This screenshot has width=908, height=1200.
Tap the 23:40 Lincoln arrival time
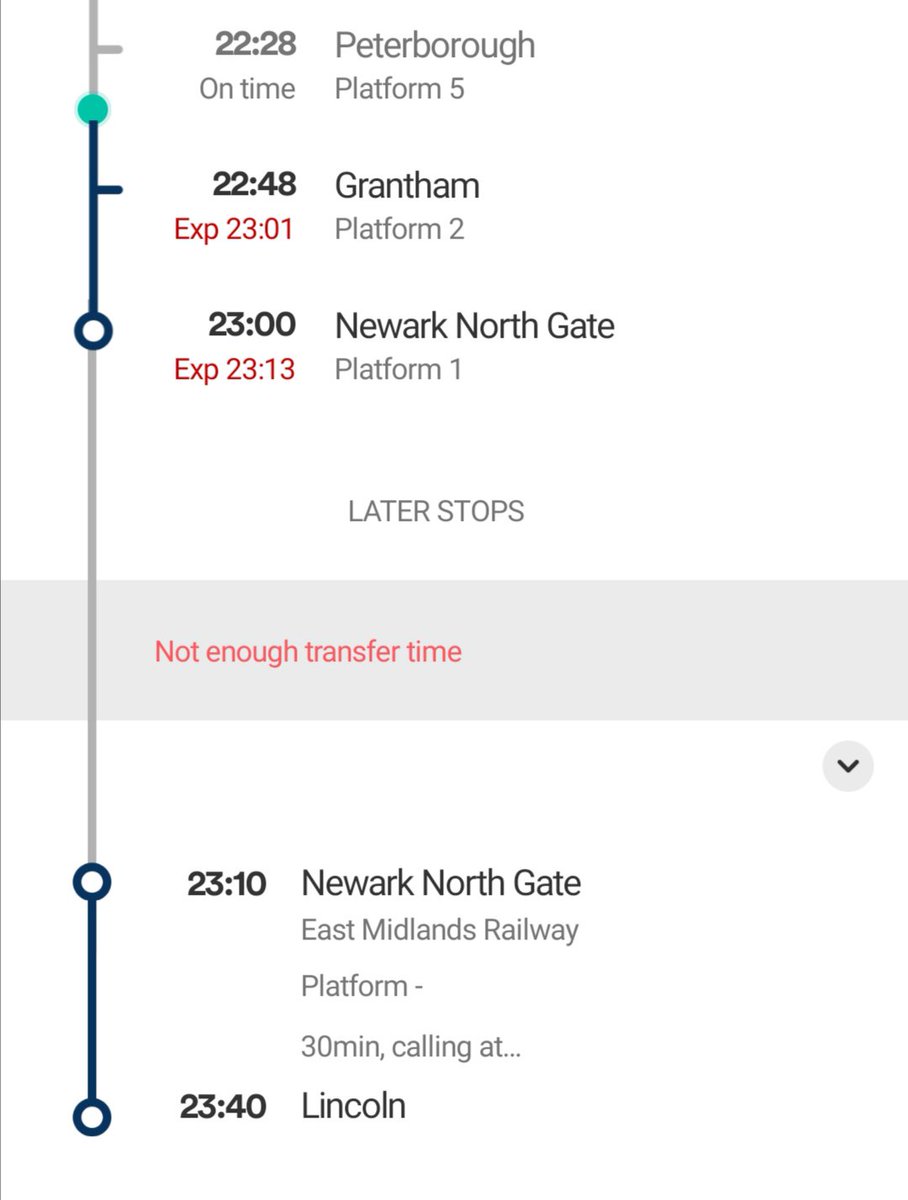(x=223, y=1107)
